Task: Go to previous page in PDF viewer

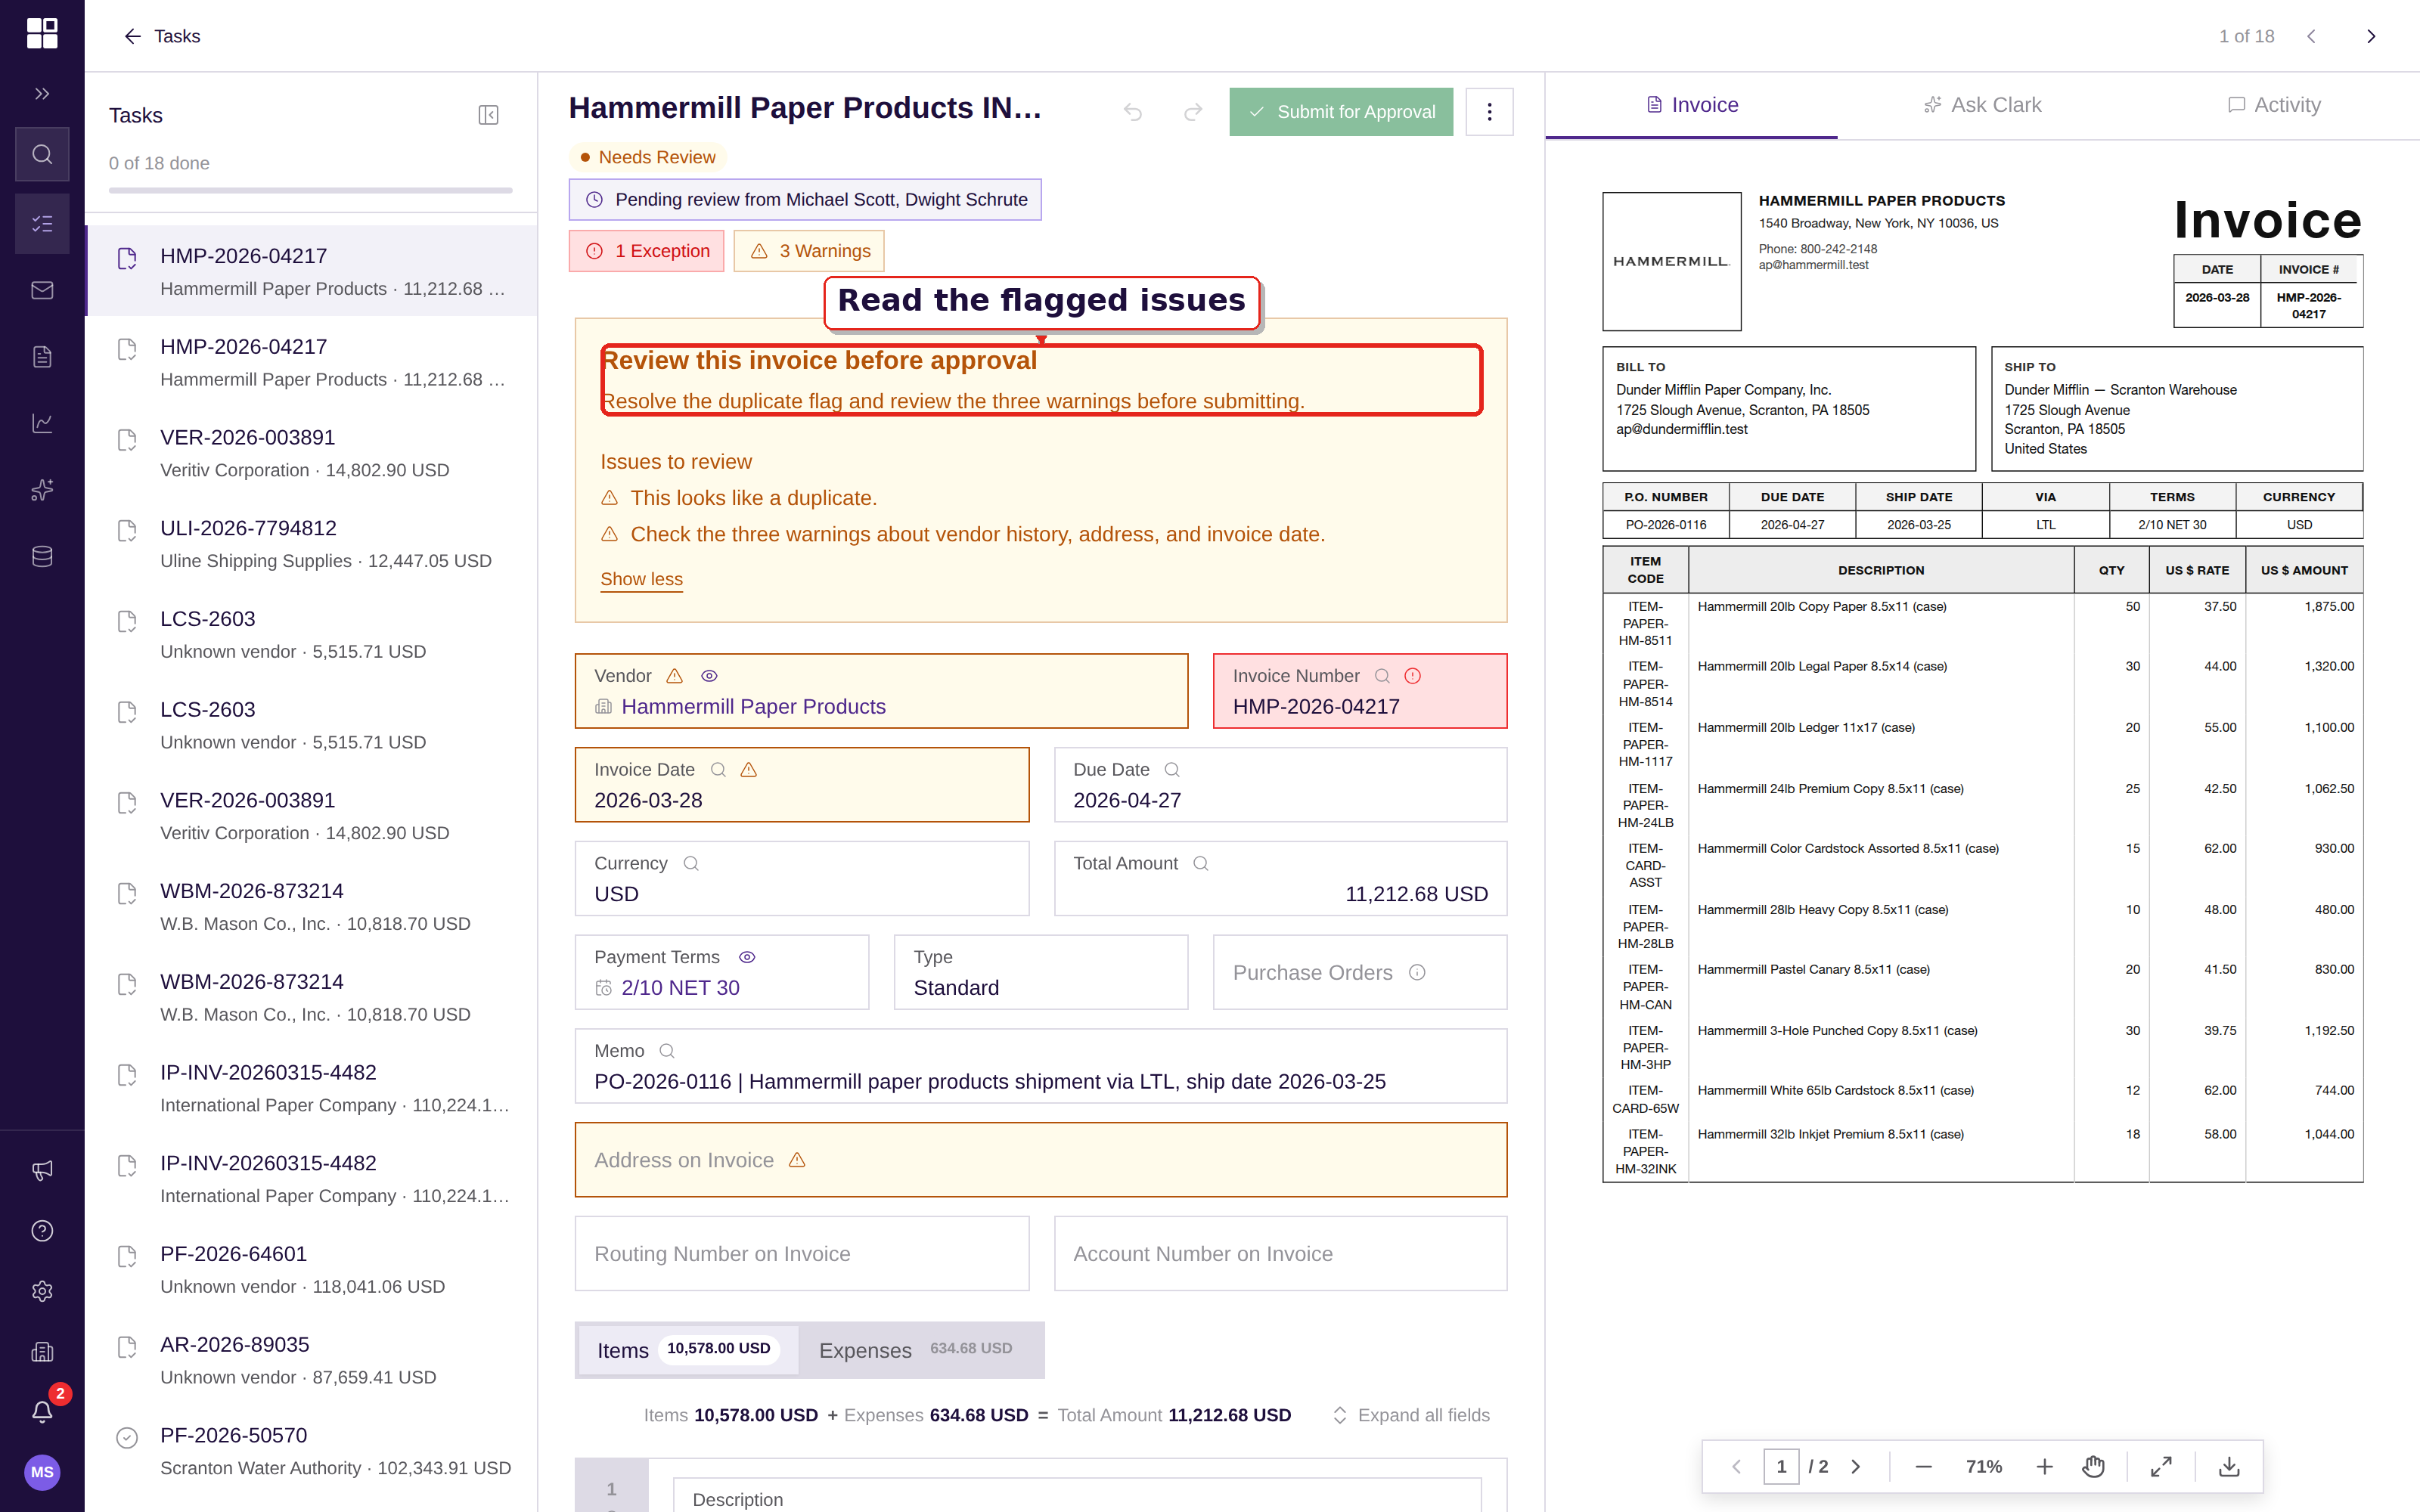Action: click(1736, 1466)
